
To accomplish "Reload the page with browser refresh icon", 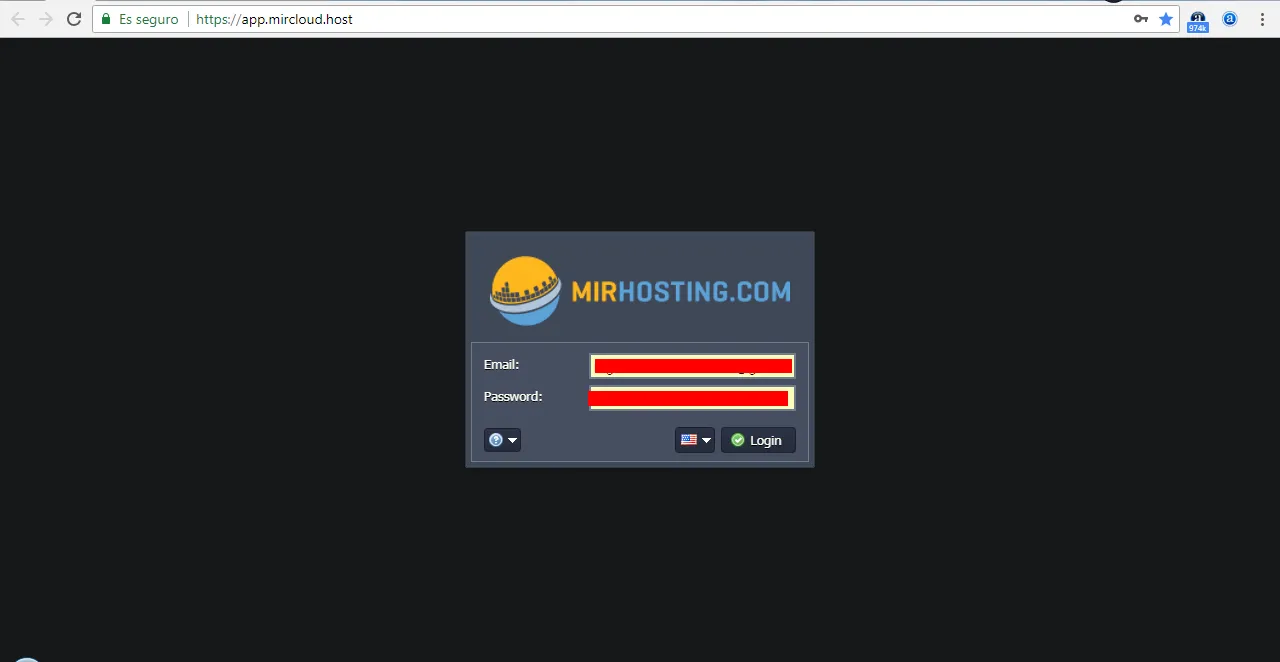I will [x=74, y=19].
